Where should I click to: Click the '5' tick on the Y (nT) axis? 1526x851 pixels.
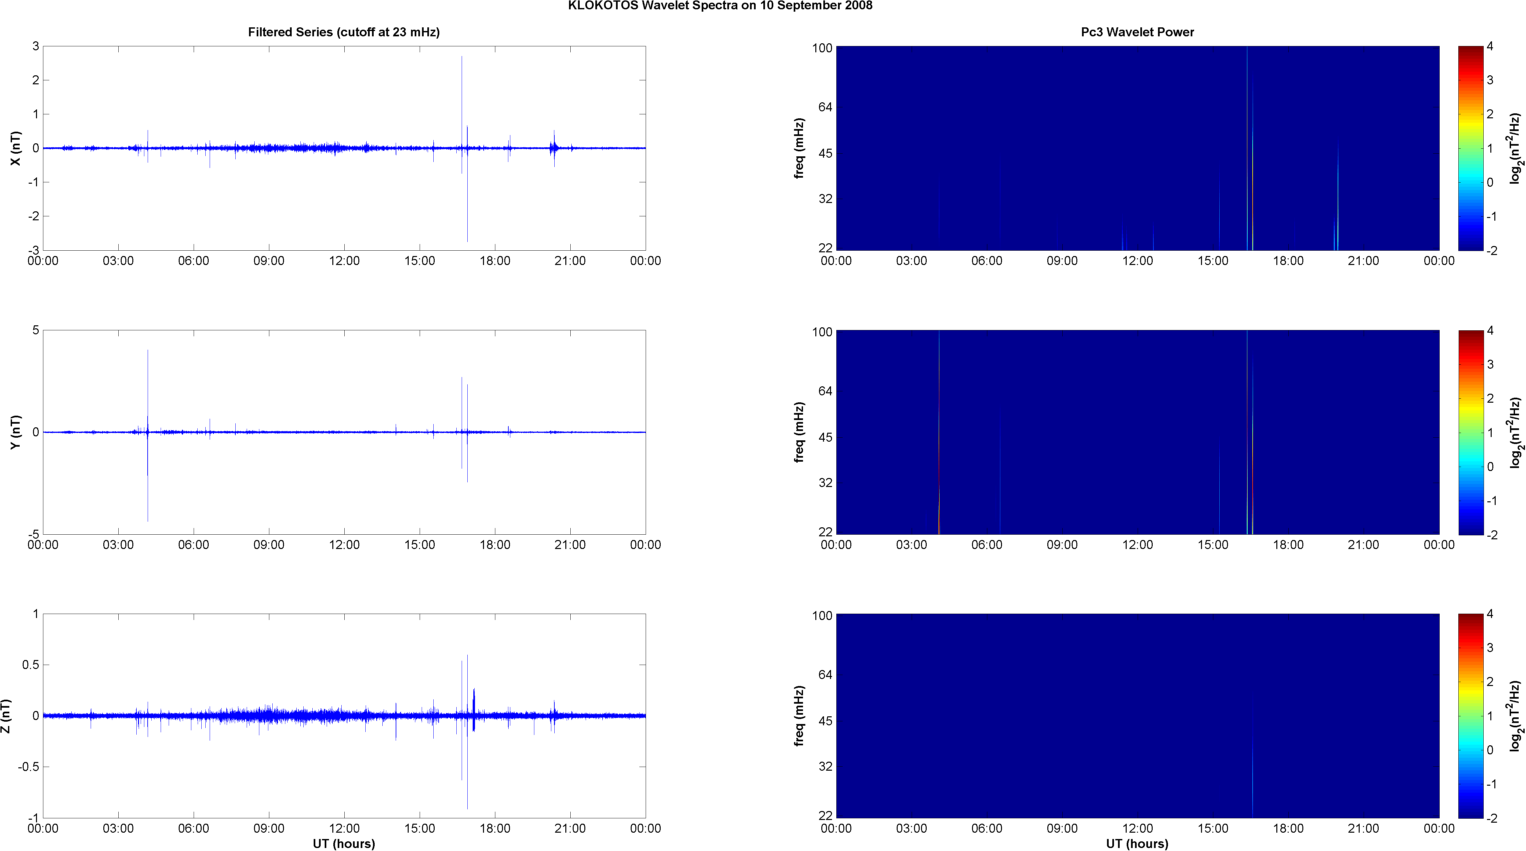coord(36,330)
